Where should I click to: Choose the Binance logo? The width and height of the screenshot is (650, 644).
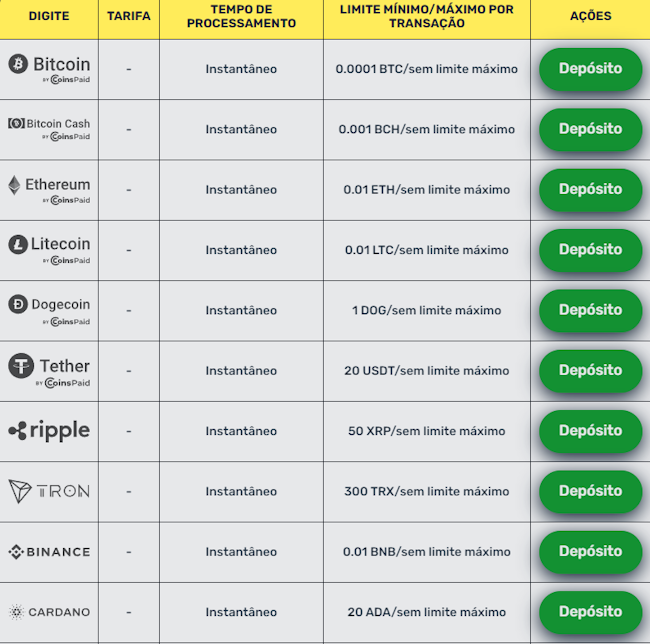tap(49, 552)
